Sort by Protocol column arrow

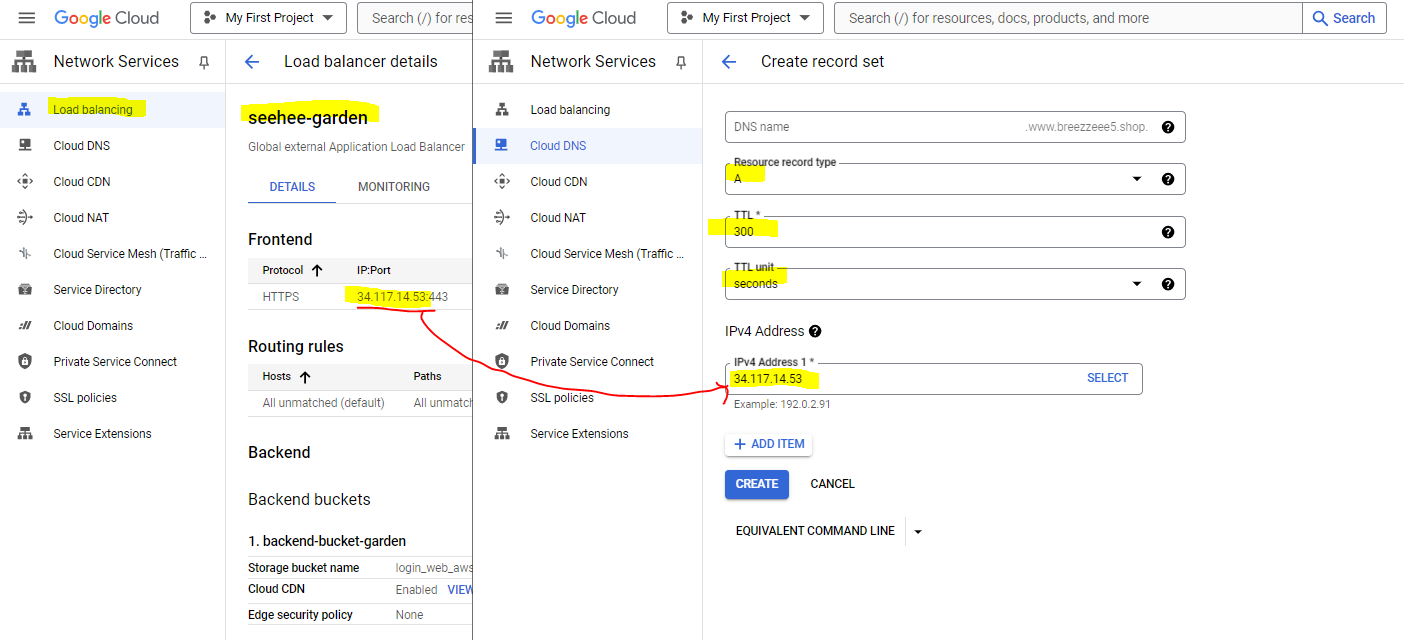tap(317, 270)
